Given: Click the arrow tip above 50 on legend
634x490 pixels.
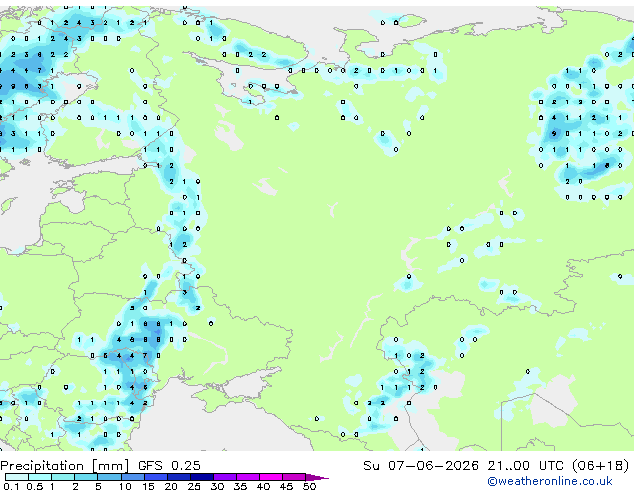Looking at the screenshot, I should [x=317, y=478].
